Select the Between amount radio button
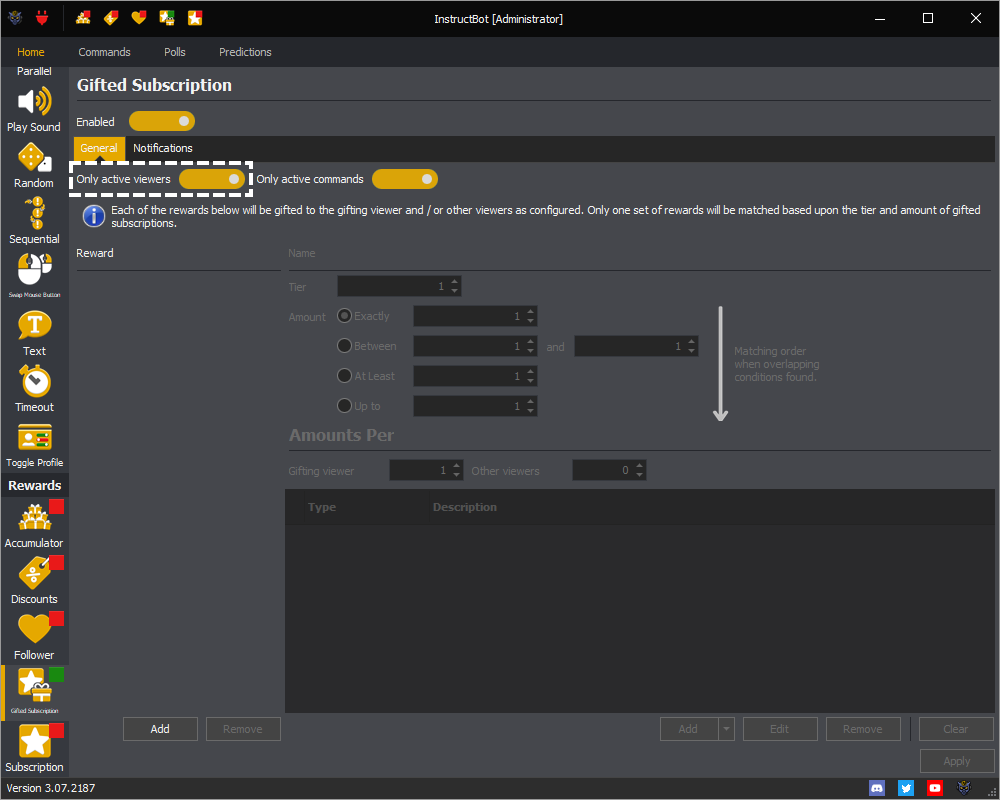This screenshot has height=800, width=1000. point(344,346)
